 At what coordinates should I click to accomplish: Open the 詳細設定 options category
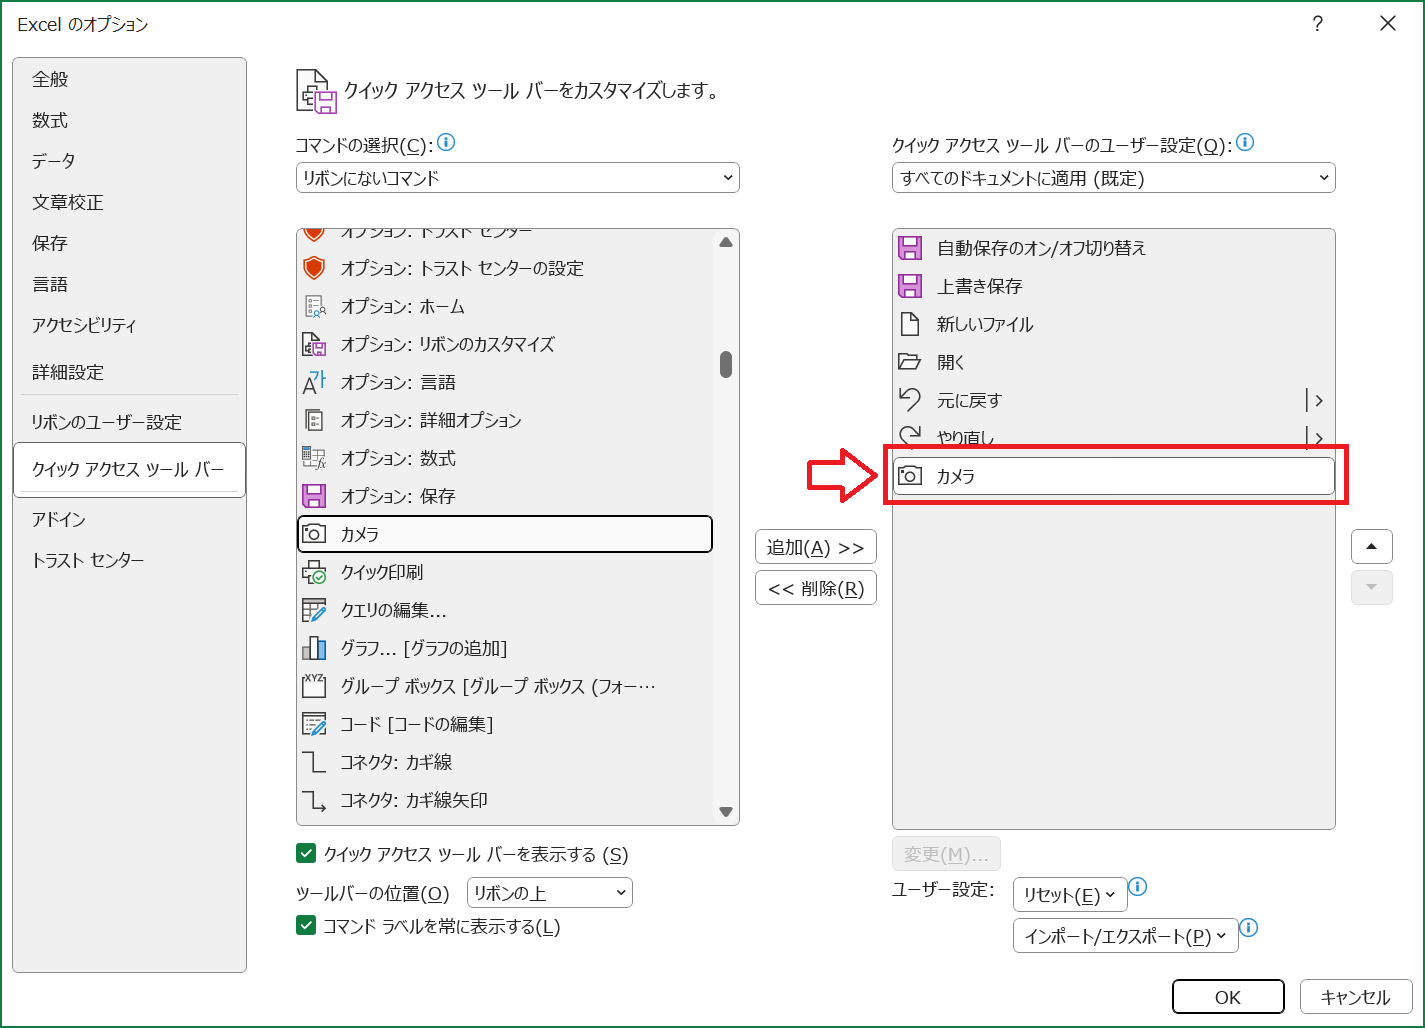pos(129,372)
